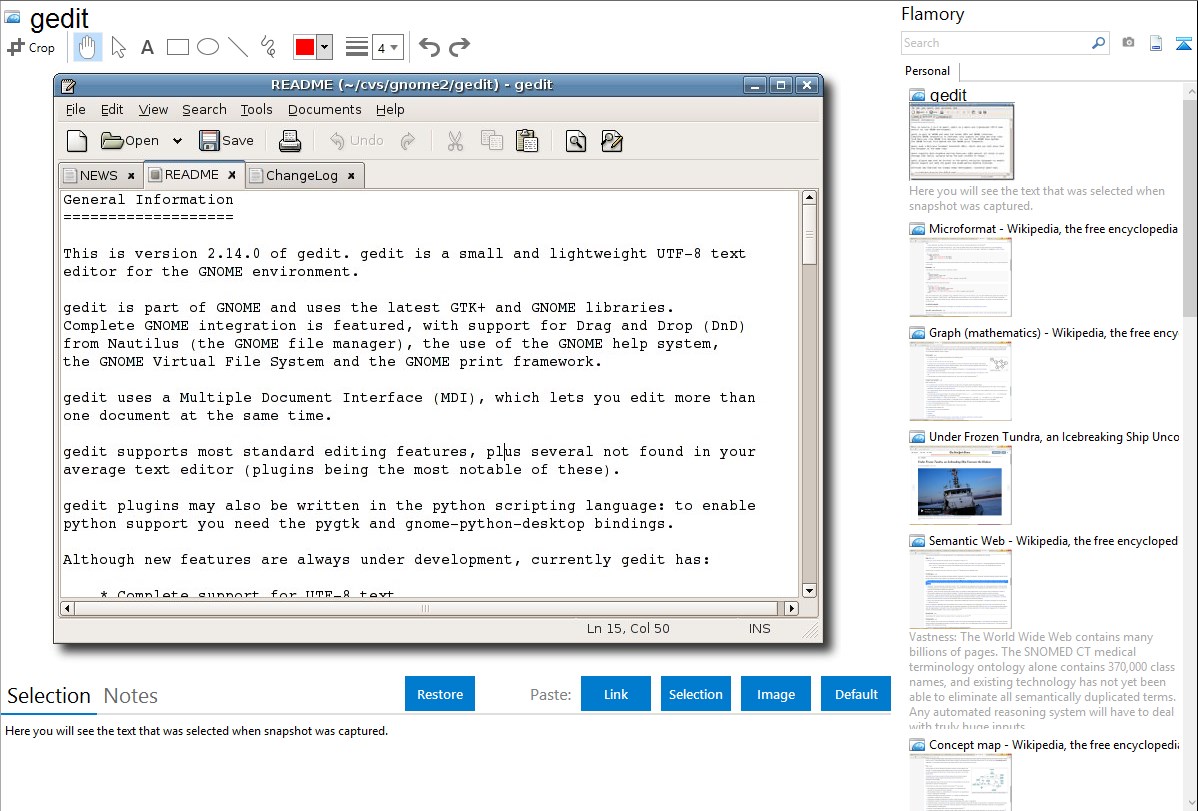The image size is (1198, 811).
Task: Click gedit redo arrow icon
Action: (x=408, y=141)
